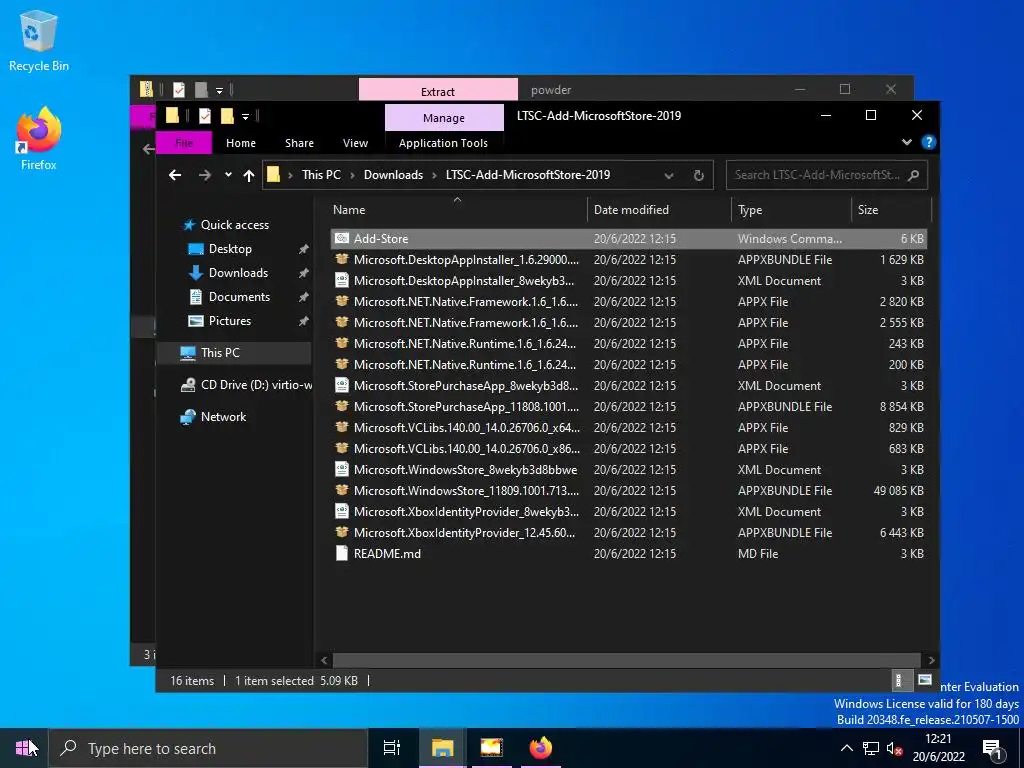Select the Microsoft.StorePurchaseApp_8wekyb3d8 XML file
Viewport: 1024px width, 768px height.
(x=628, y=385)
